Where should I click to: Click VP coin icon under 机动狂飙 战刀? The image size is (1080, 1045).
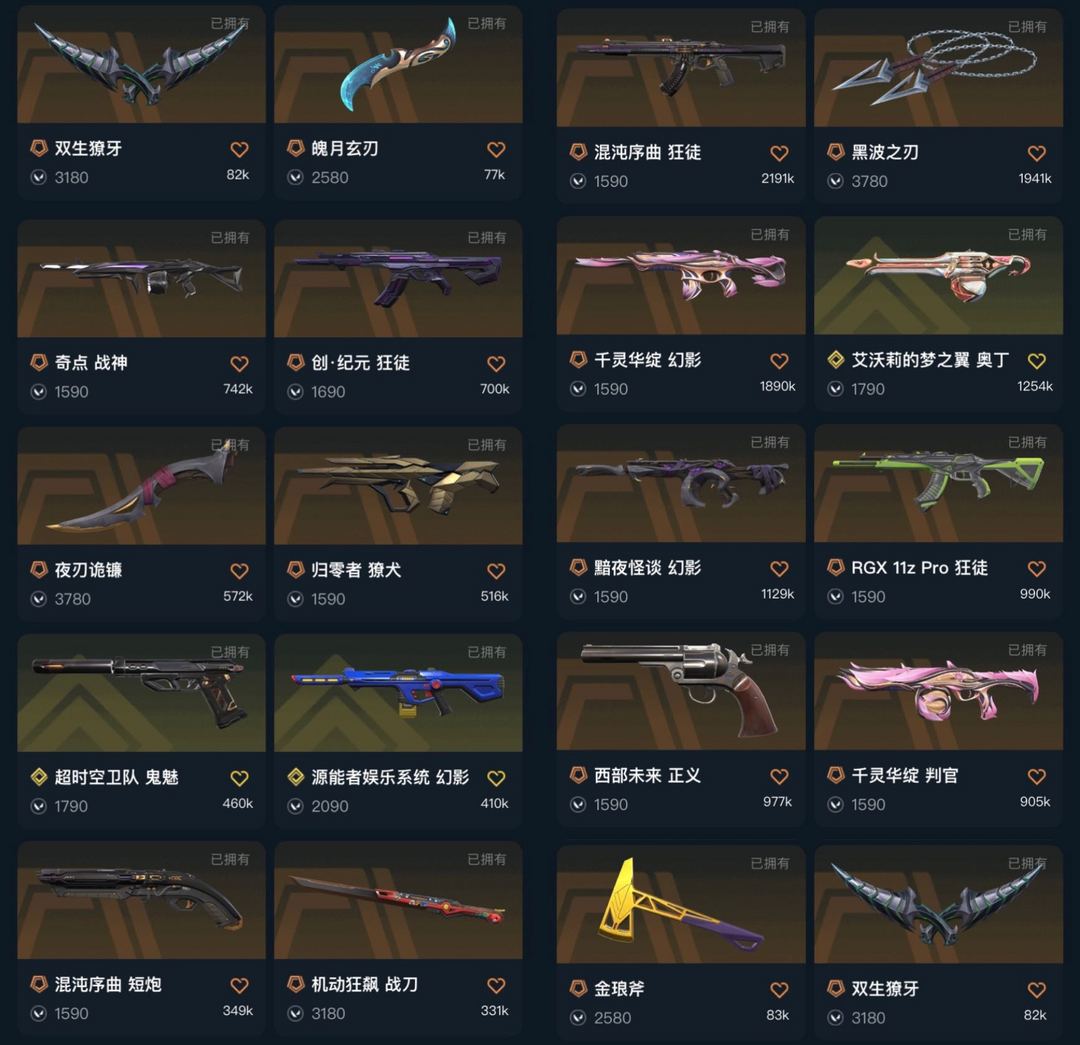[x=295, y=1013]
